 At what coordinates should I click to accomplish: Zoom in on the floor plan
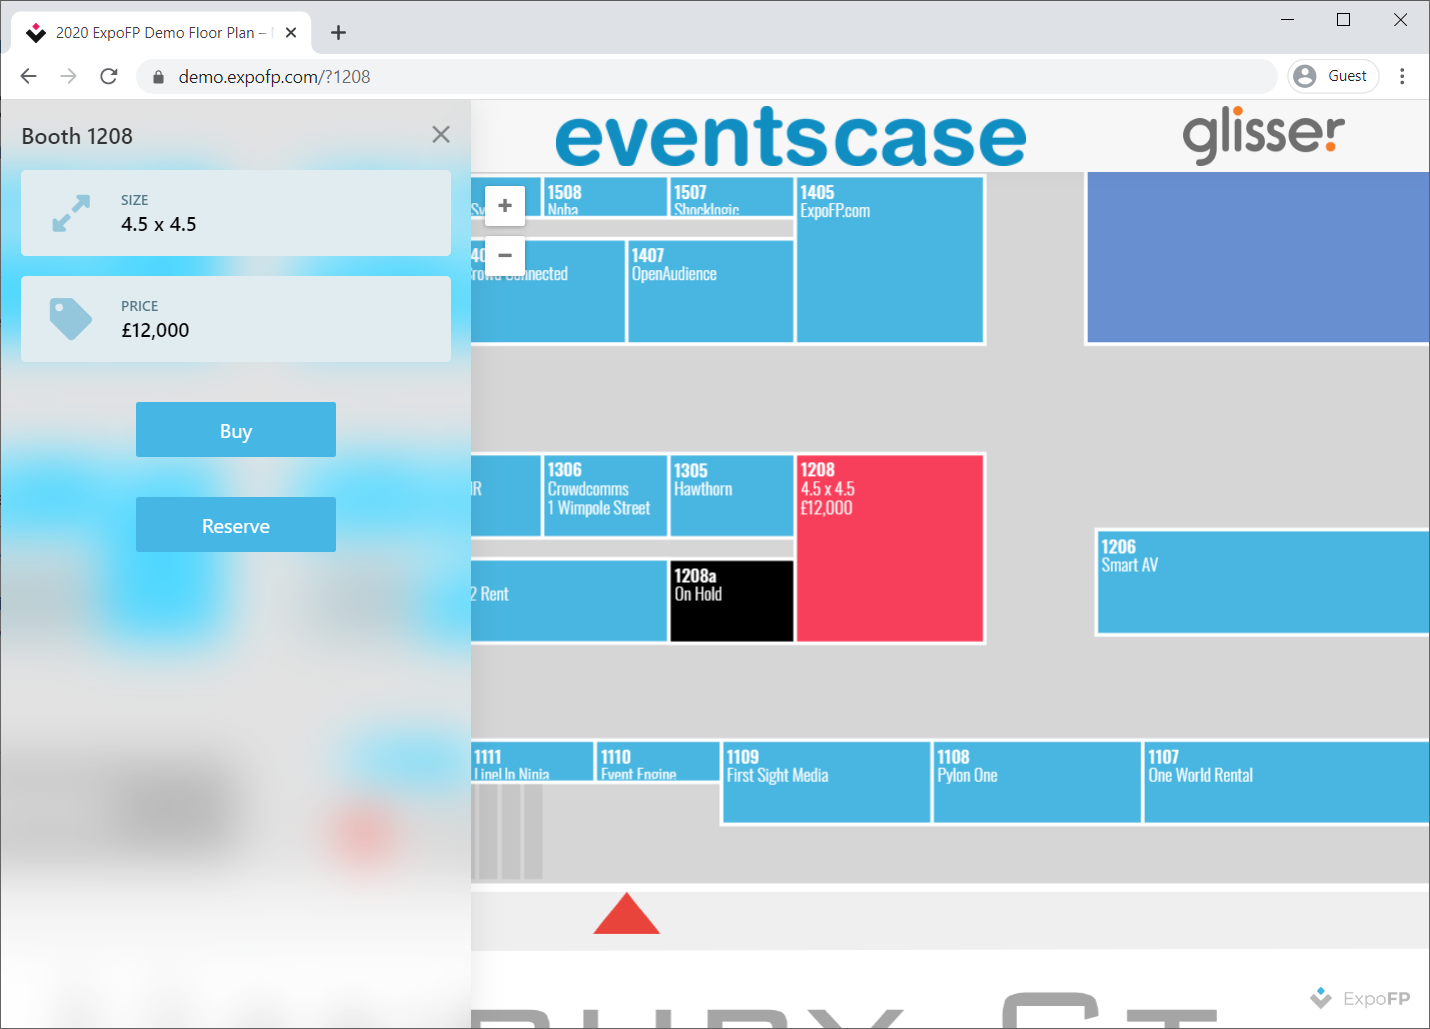tap(505, 206)
